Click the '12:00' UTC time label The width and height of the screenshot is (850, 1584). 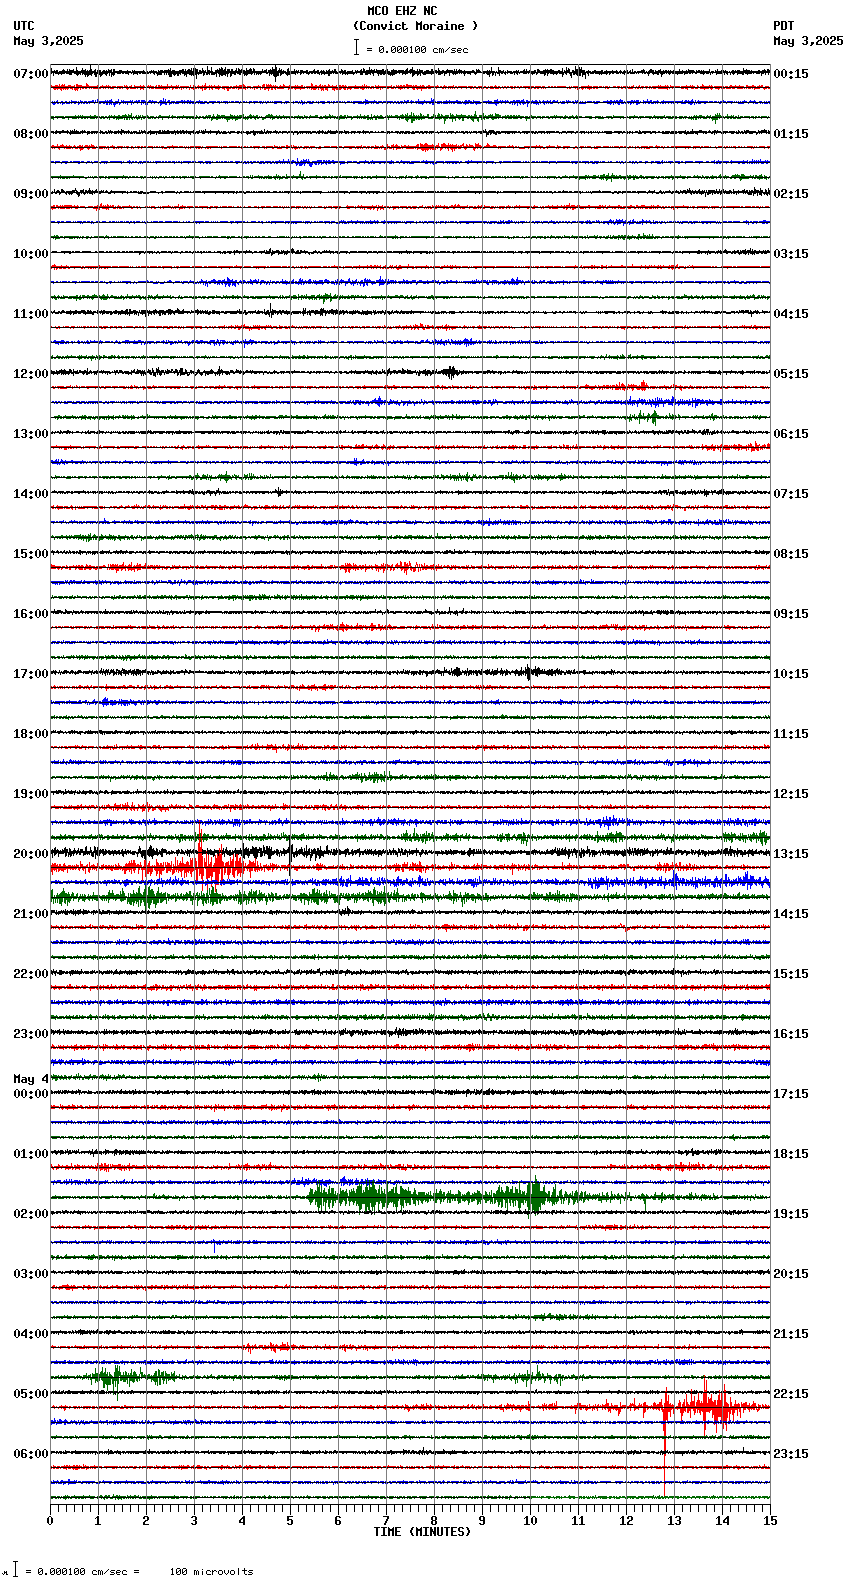click(31, 374)
